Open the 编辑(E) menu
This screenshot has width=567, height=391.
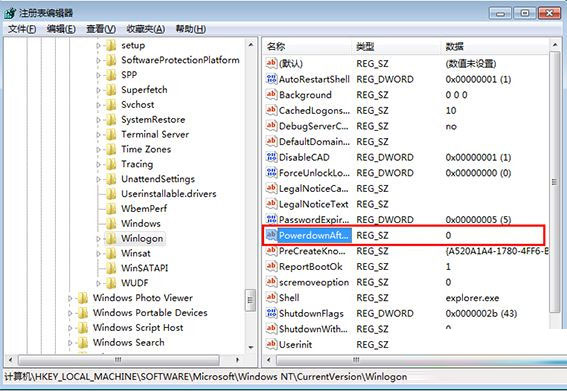point(61,29)
